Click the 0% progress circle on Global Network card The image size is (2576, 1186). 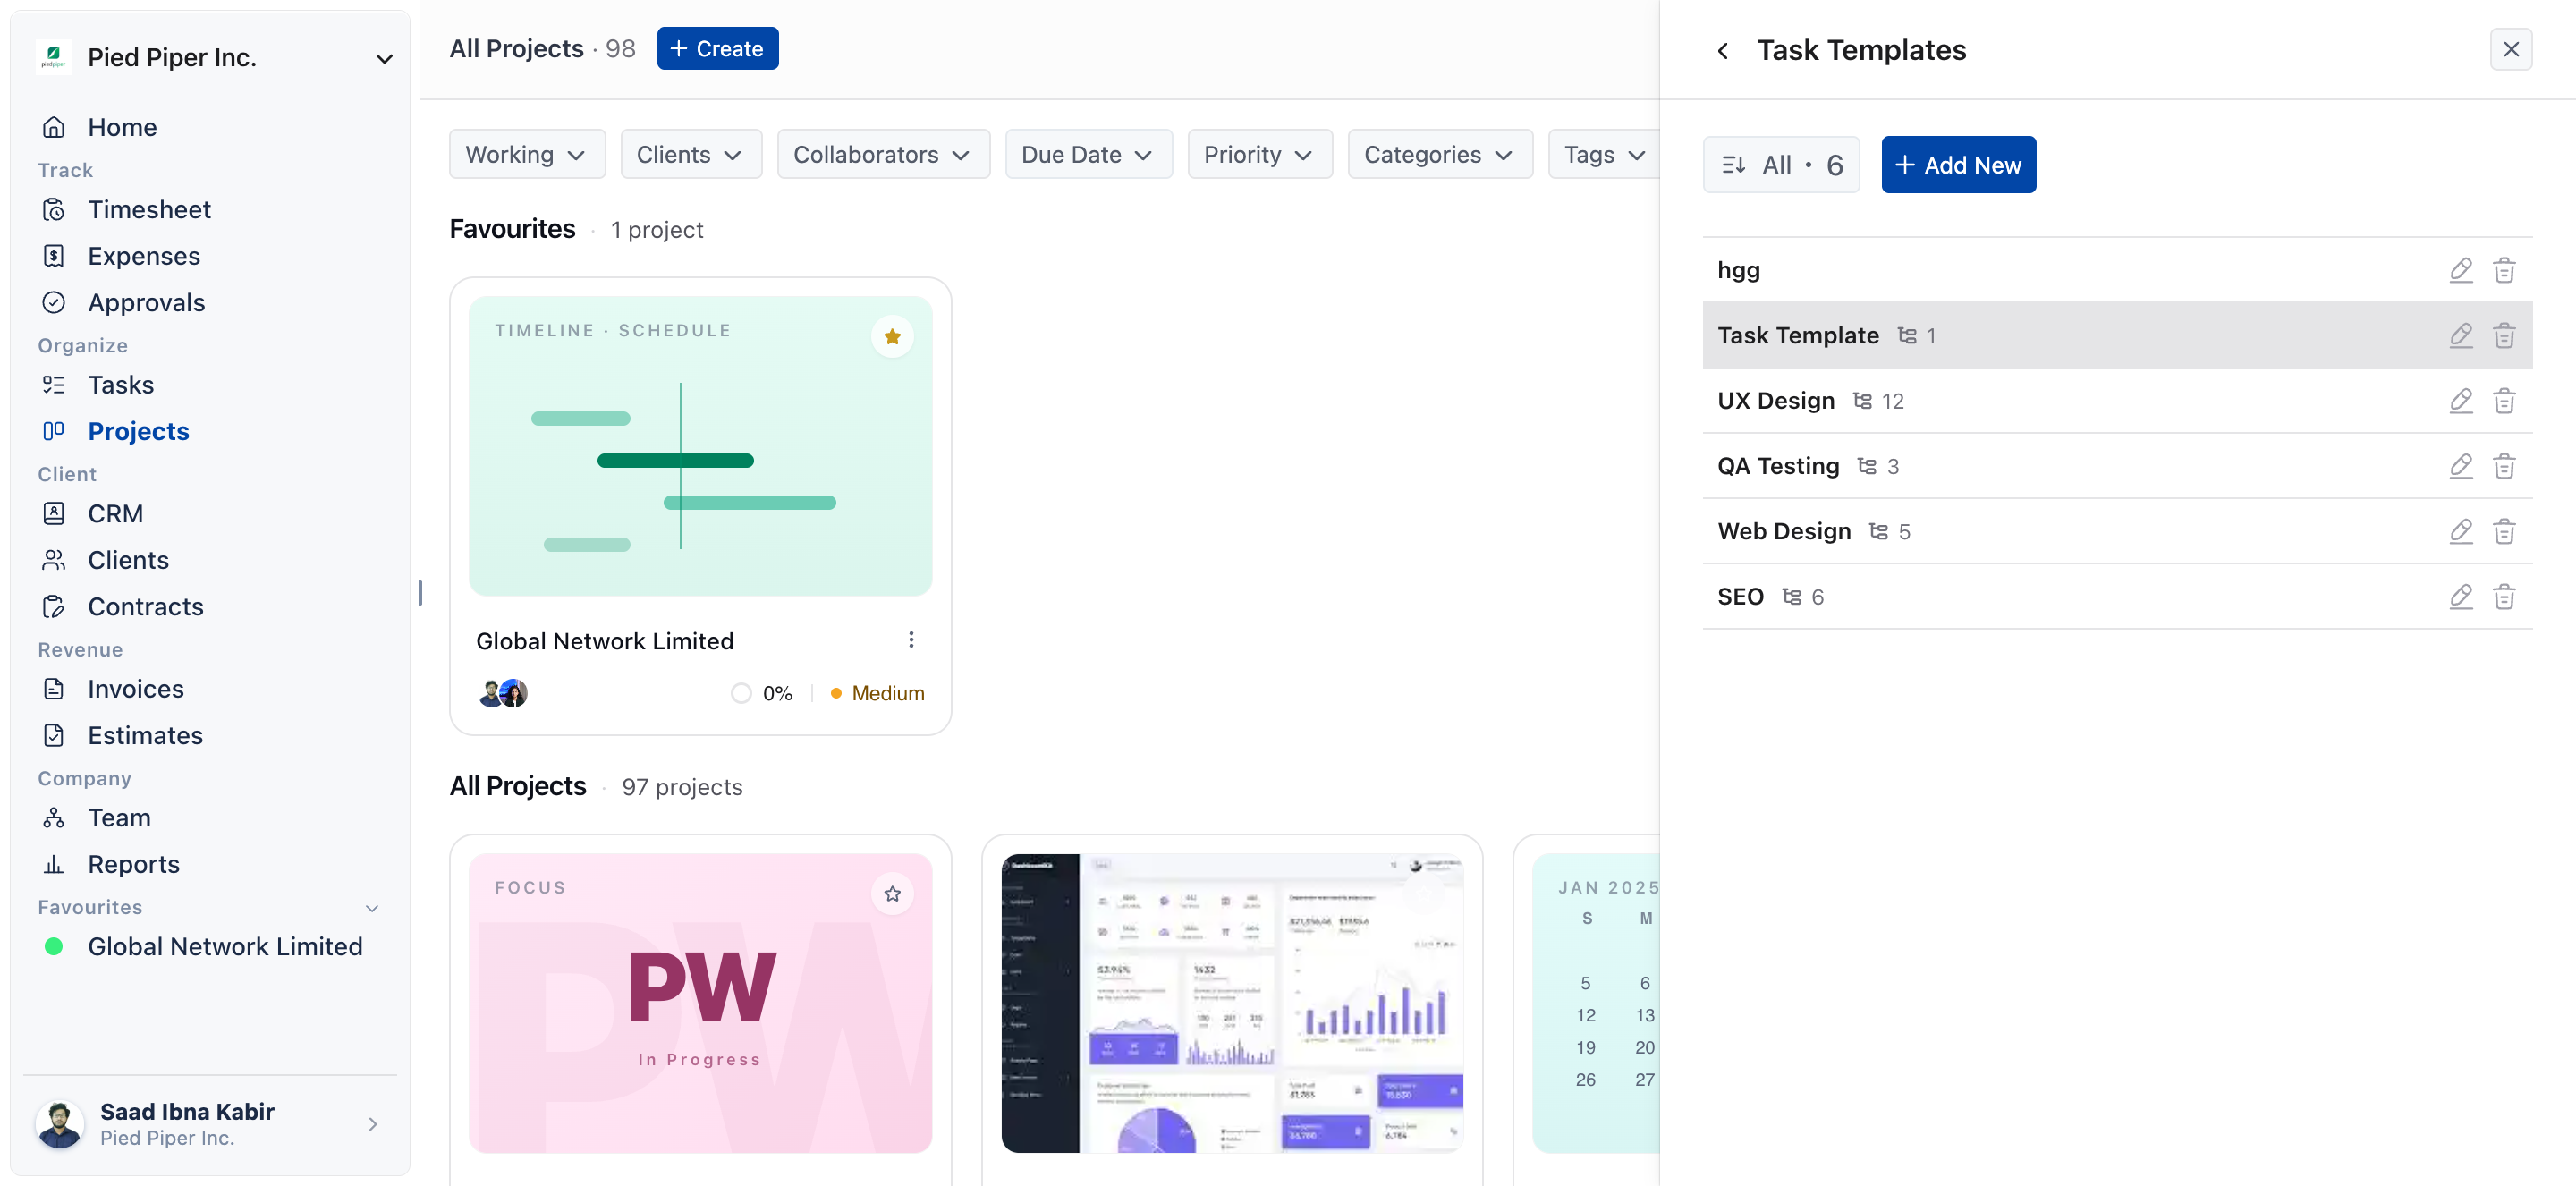(740, 693)
